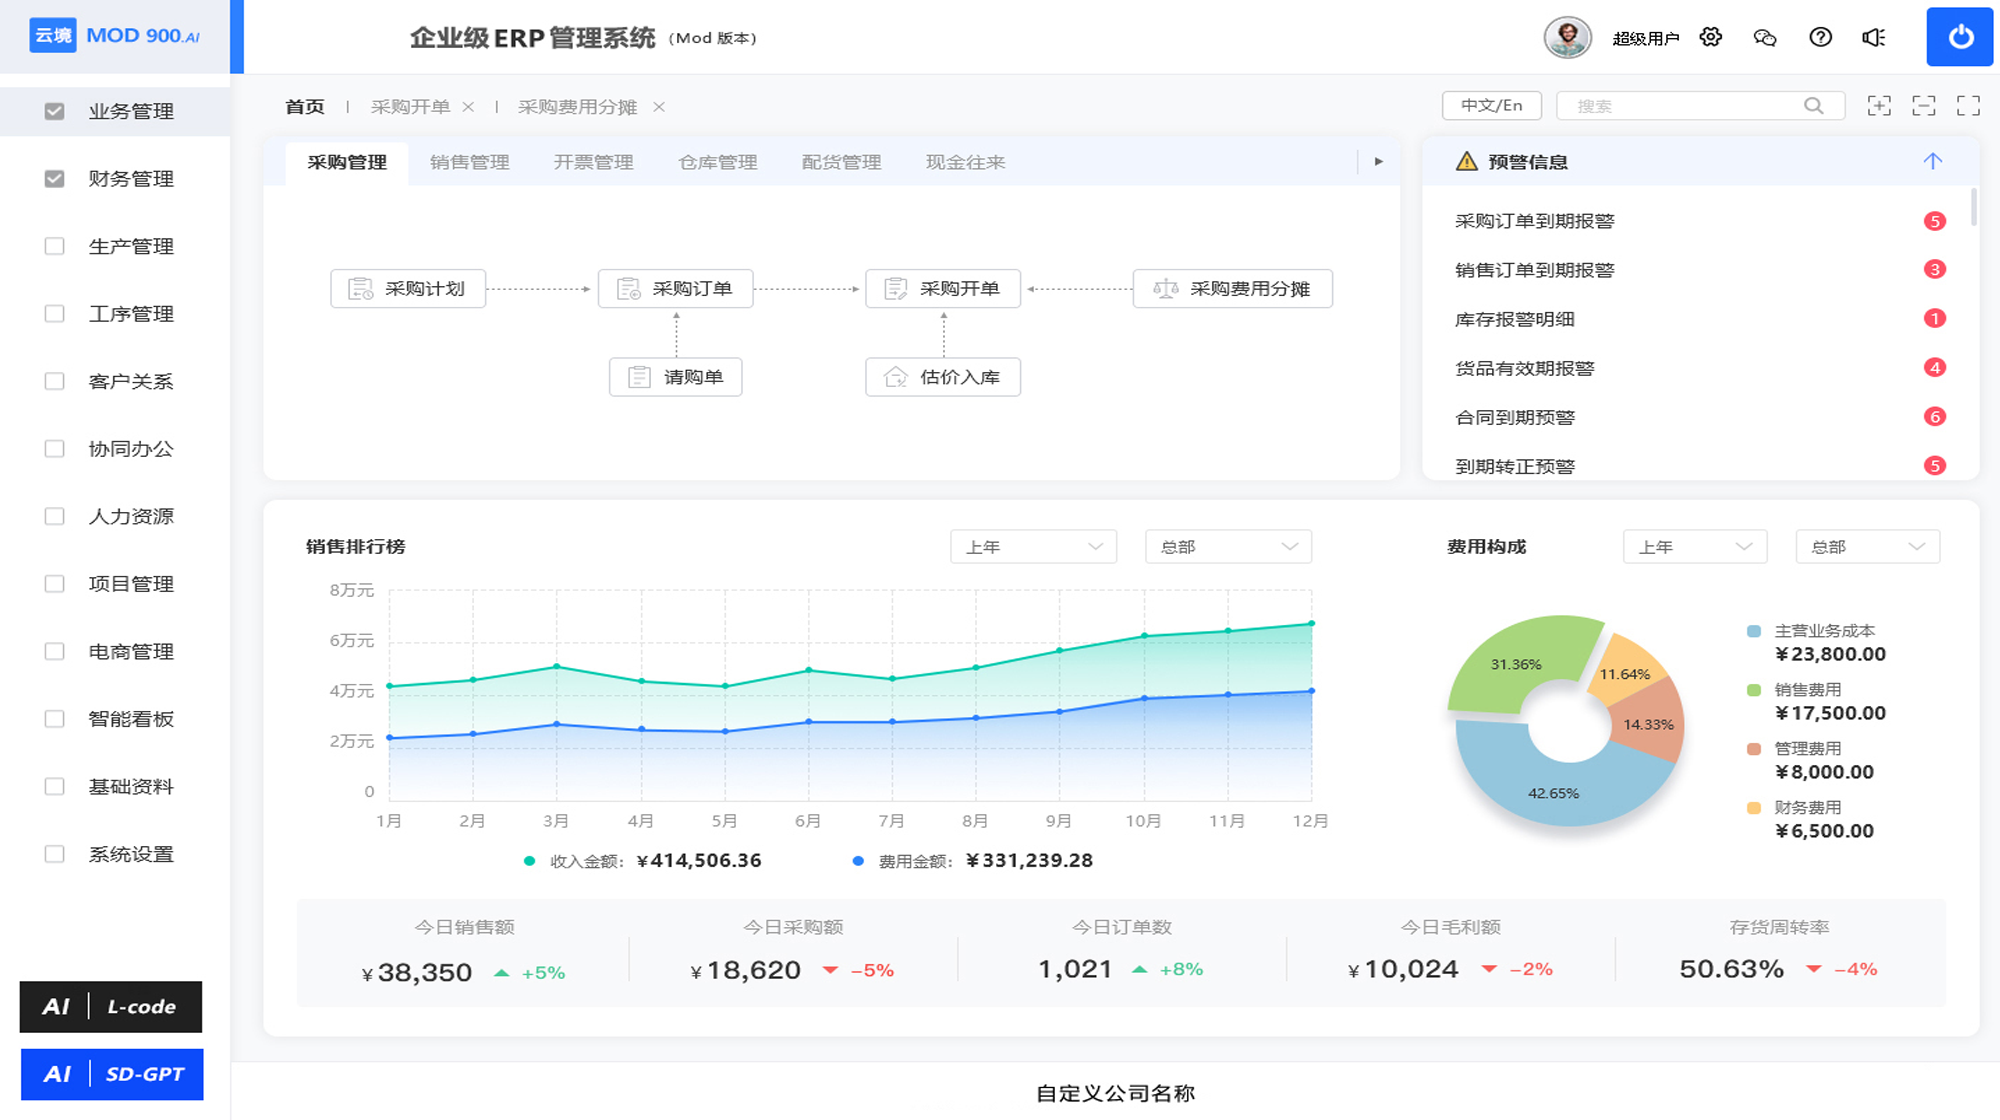This screenshot has height=1120, width=2000.
Task: Open the 请购单 flow node
Action: [x=676, y=377]
